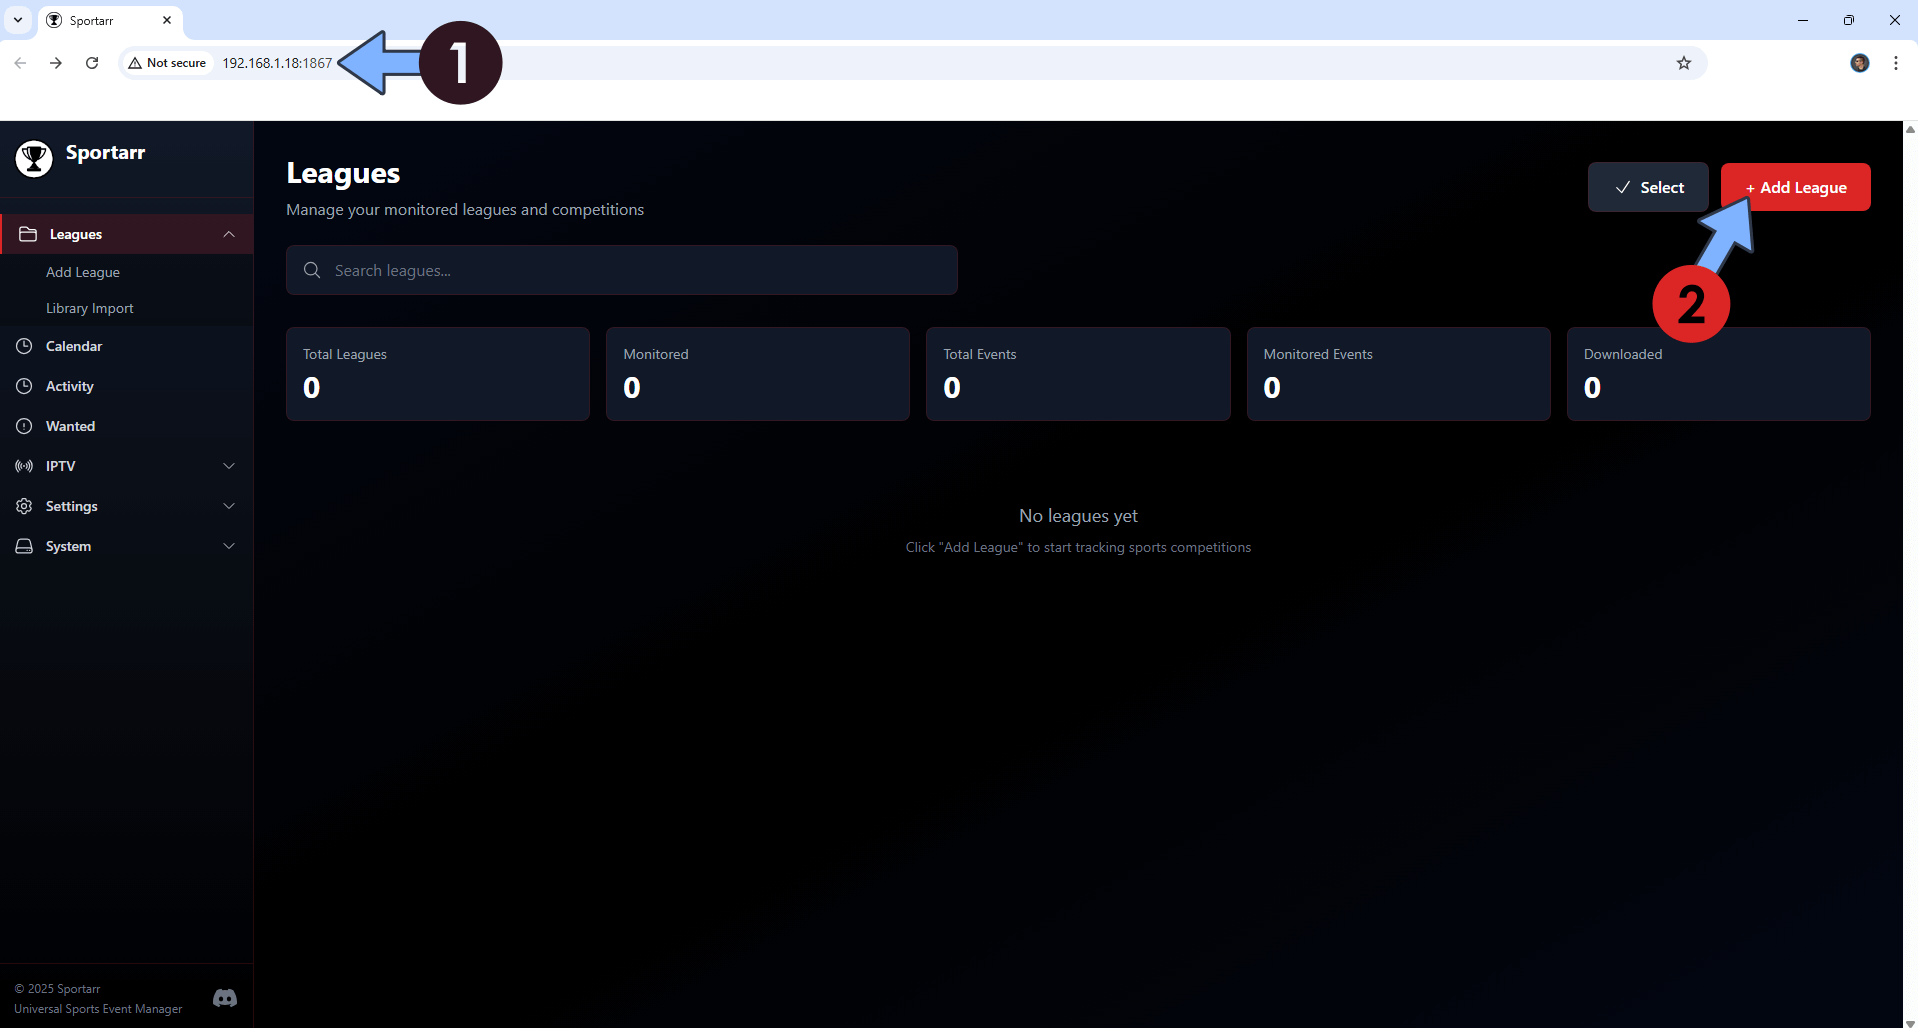This screenshot has width=1918, height=1028.
Task: Expand the Settings section
Action: coord(229,506)
